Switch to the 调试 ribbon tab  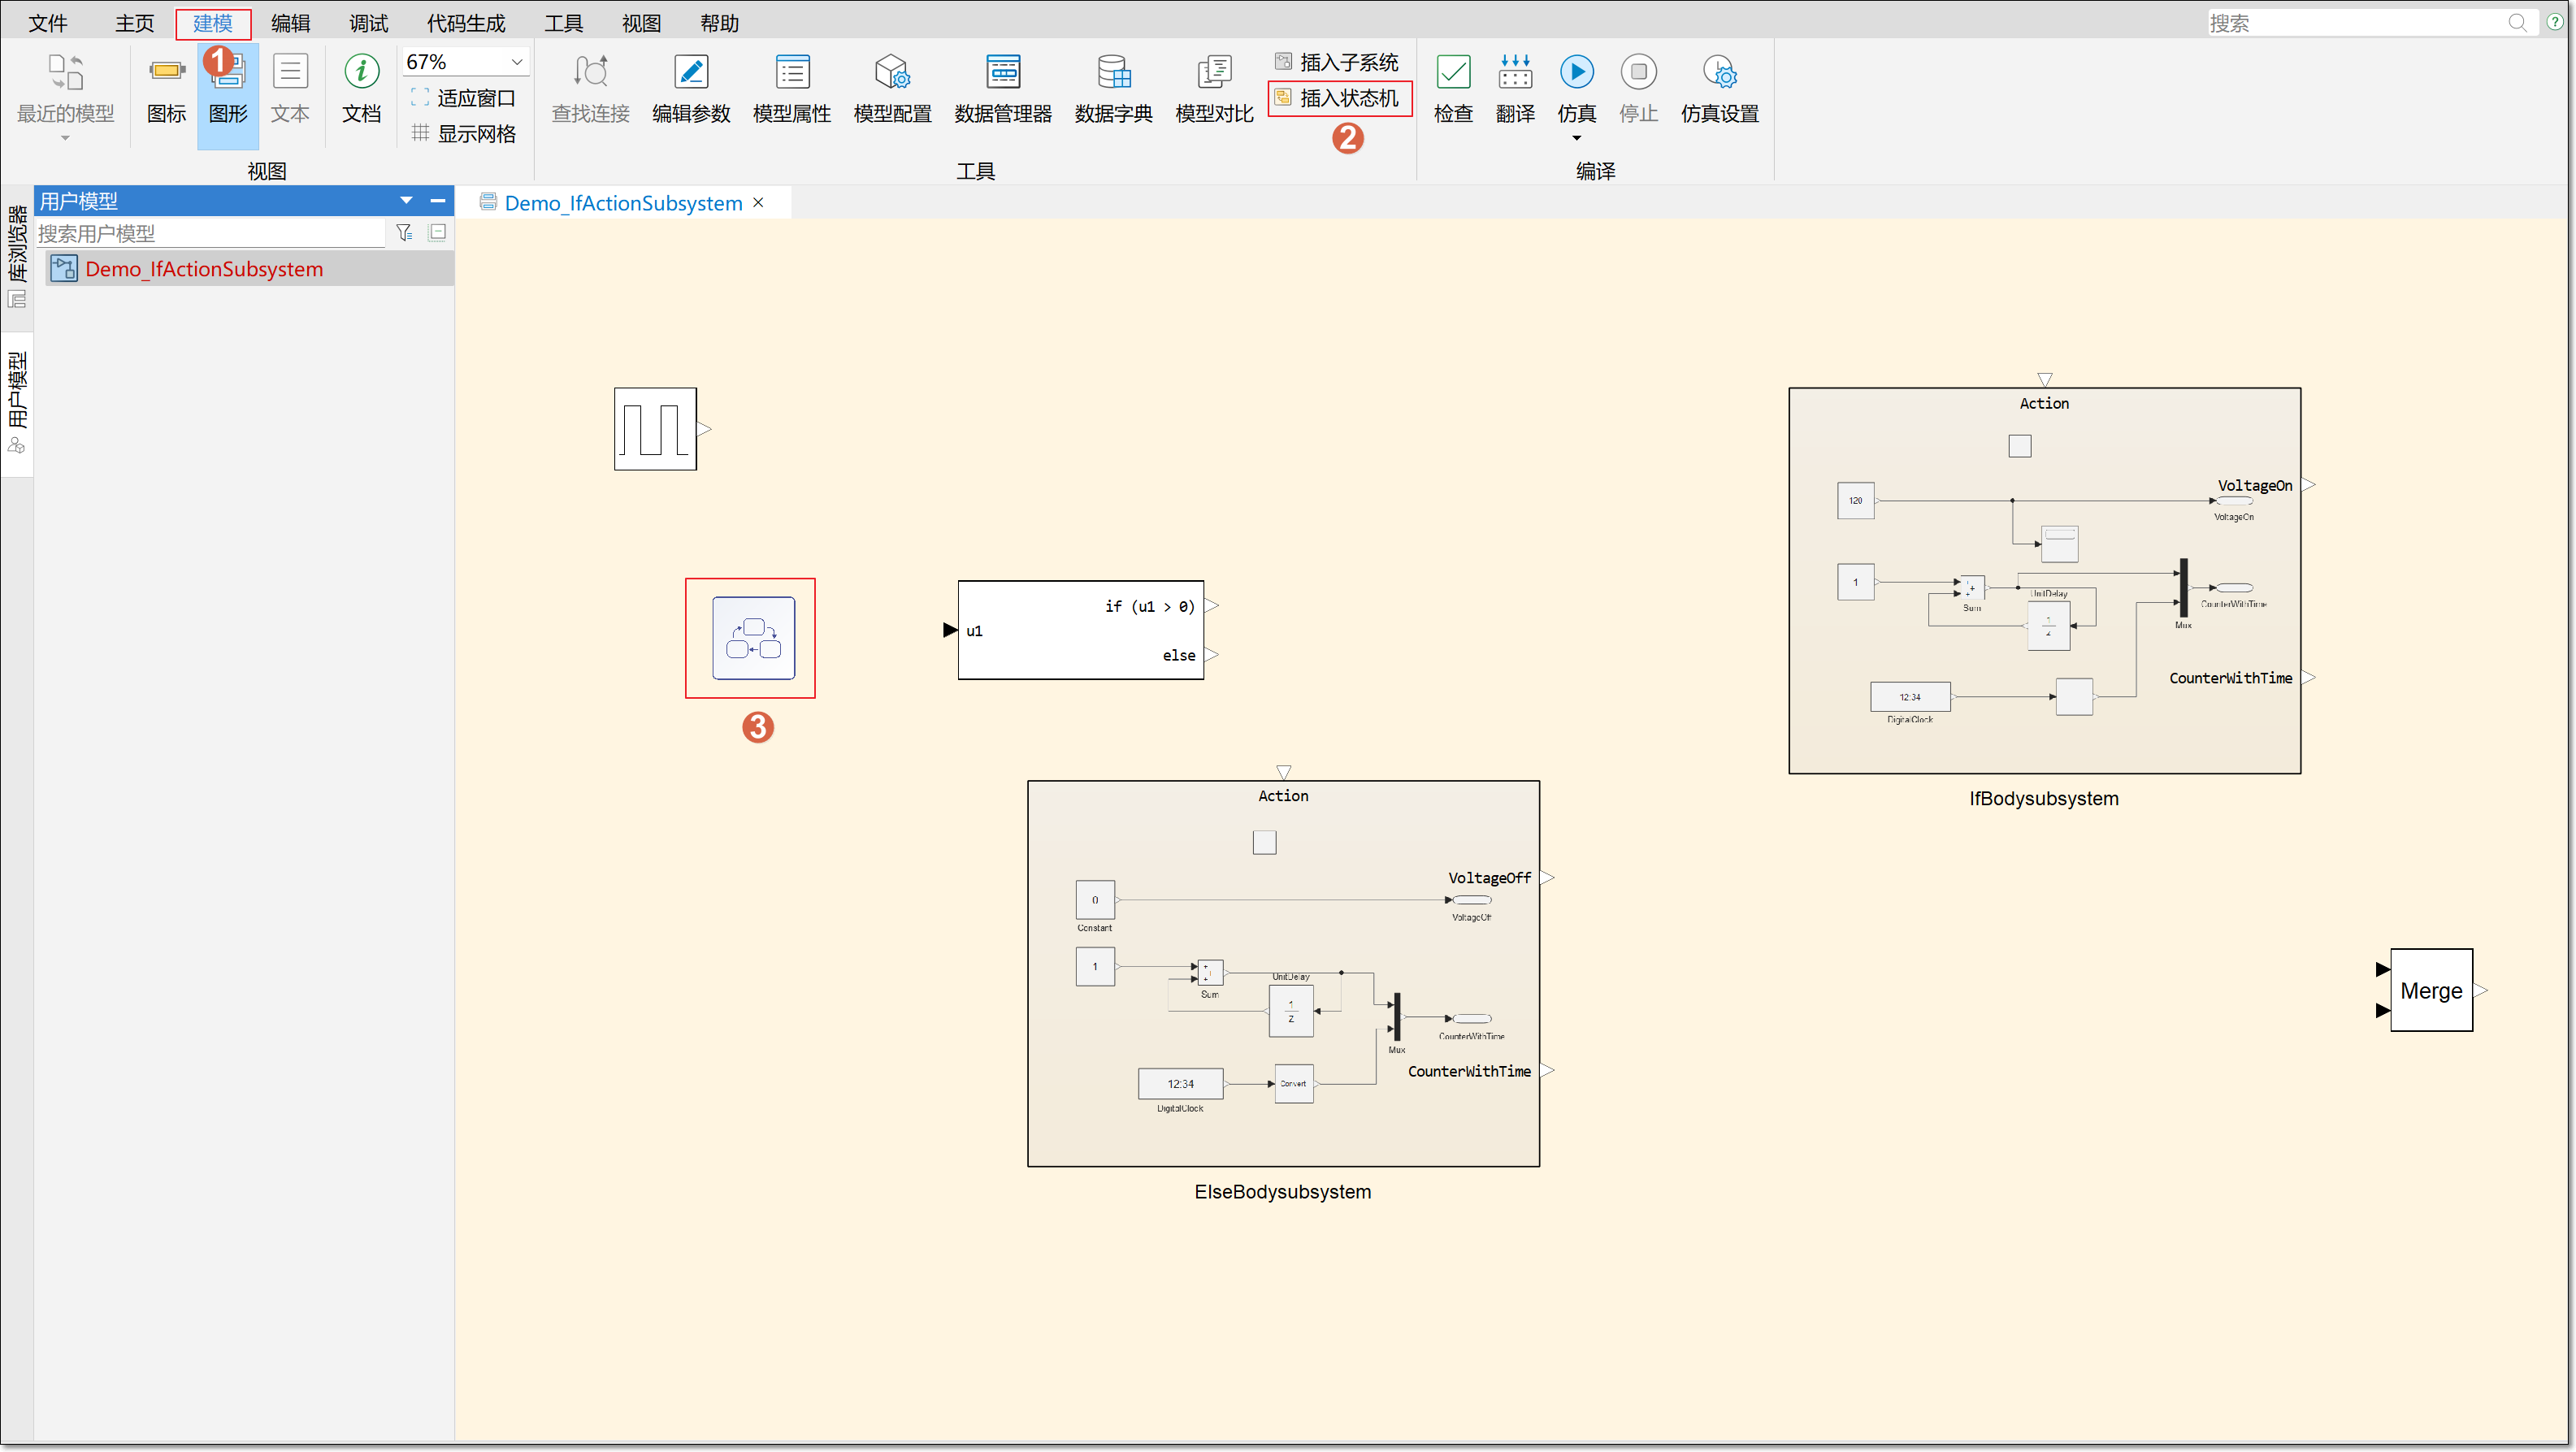tap(368, 23)
